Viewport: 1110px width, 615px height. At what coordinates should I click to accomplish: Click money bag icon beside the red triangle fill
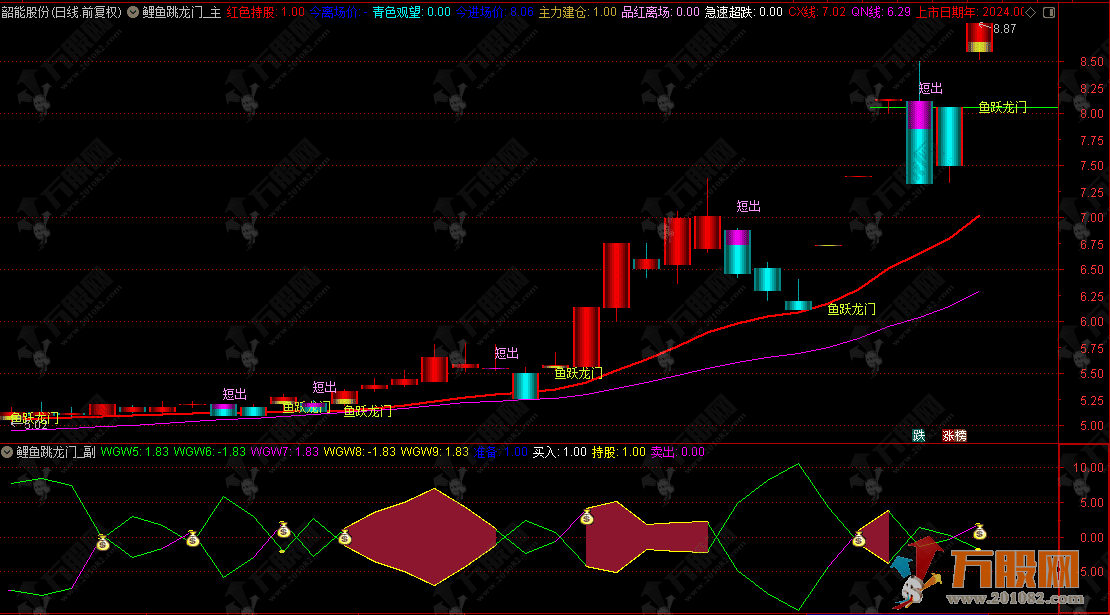859,539
